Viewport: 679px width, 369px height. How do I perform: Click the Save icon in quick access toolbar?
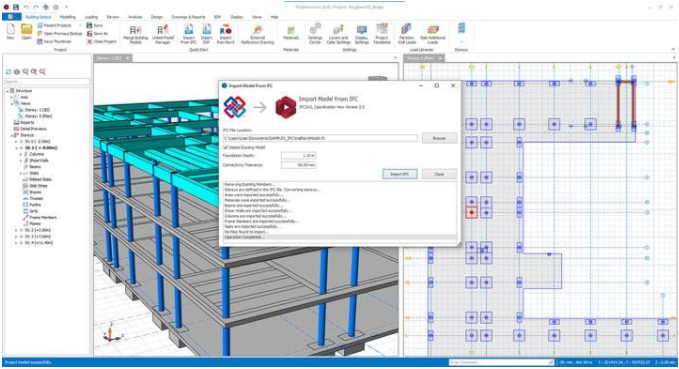pyautogui.click(x=16, y=7)
